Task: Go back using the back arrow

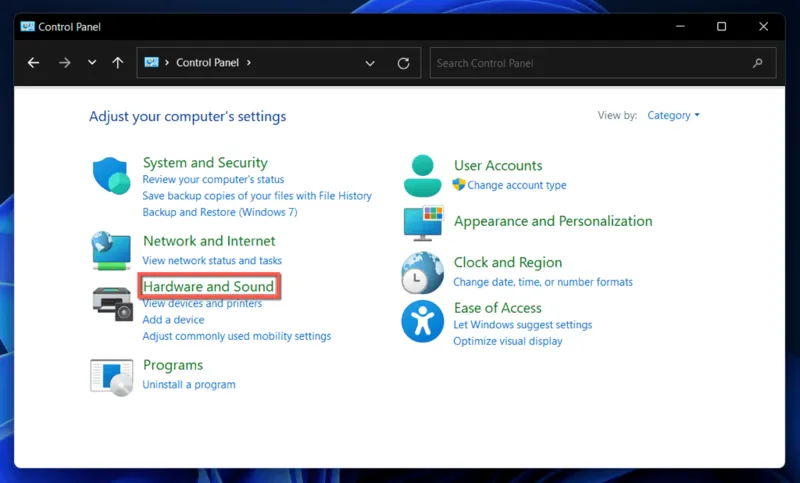Action: click(x=33, y=63)
